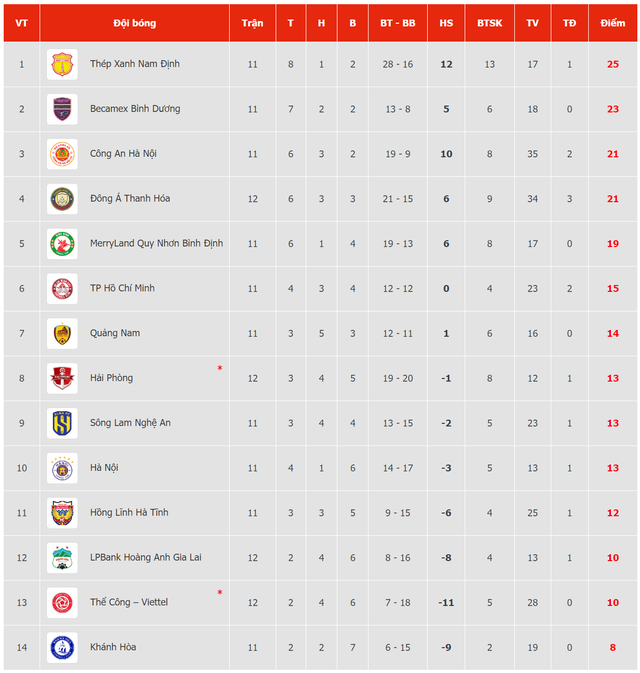Screen dimensions: 640x673
Task: Click the red asterisk beside Hải Phòng
Action: pos(220,368)
